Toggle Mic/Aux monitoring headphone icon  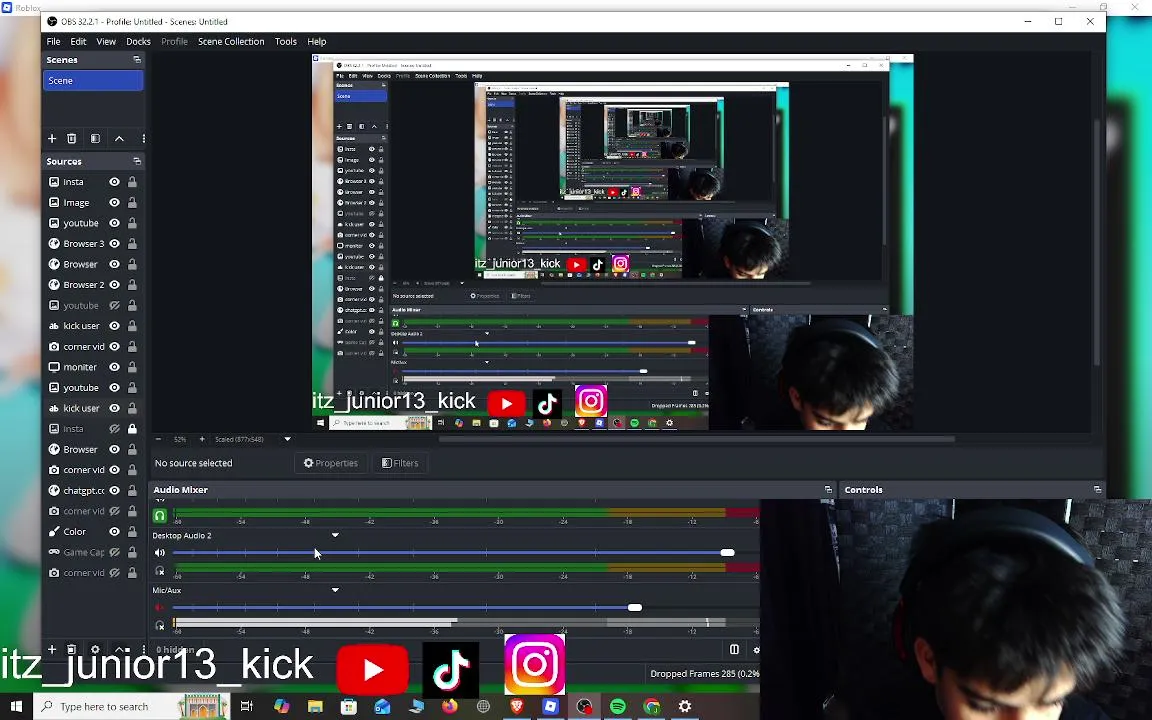tap(159, 625)
